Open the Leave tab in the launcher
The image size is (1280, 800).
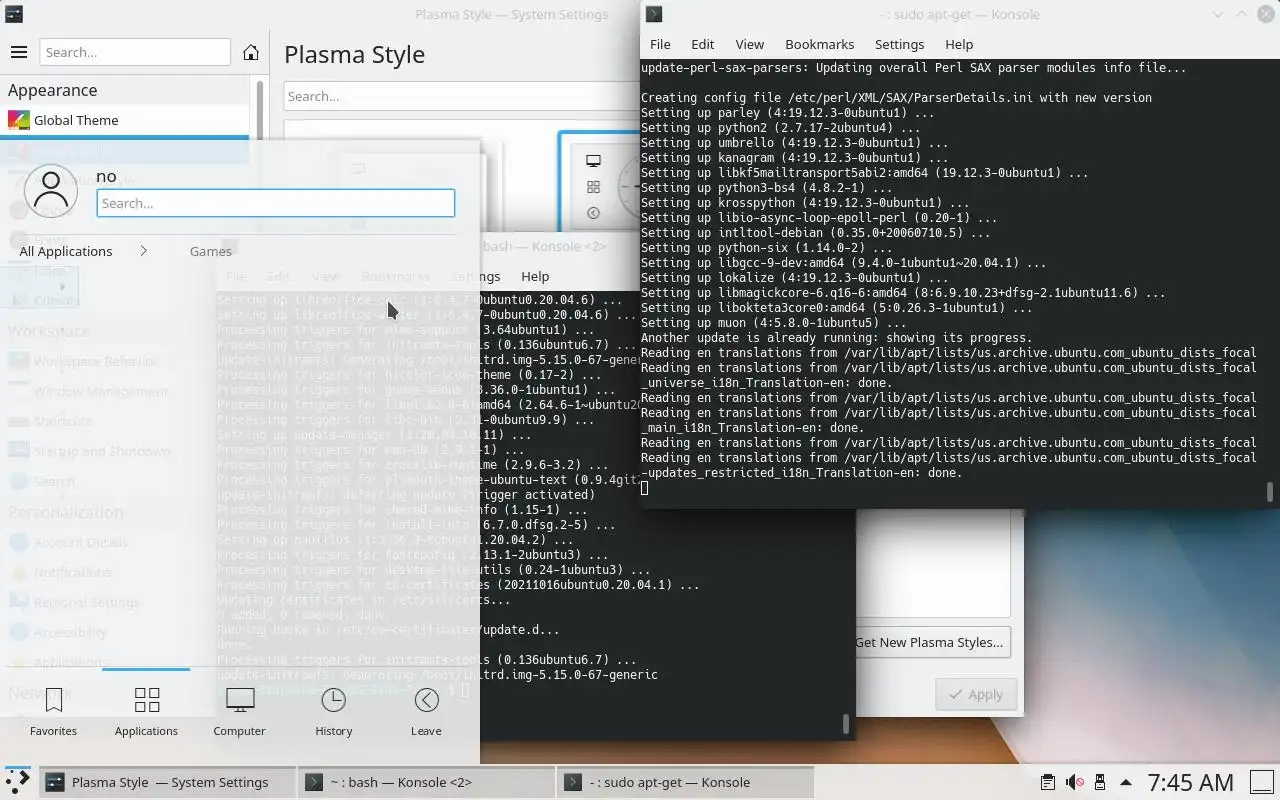pos(426,712)
